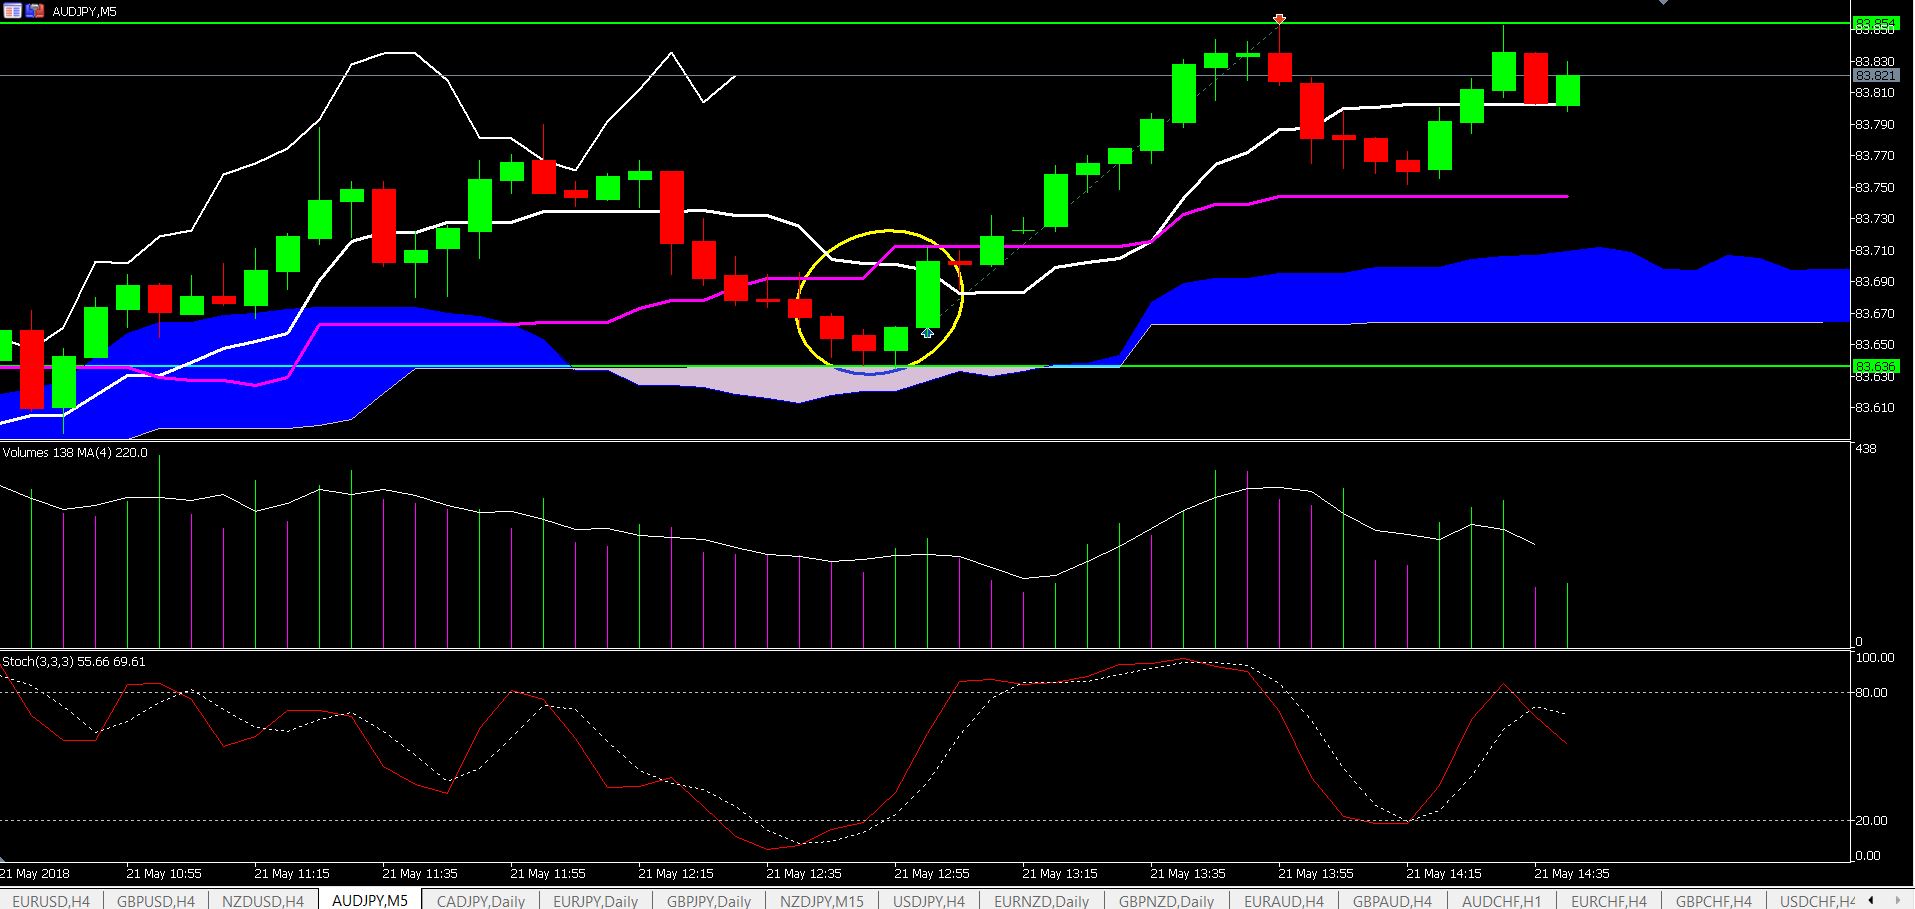Open the NZDJPY,M15 chart tab
Screen dimensions: 1915x909
click(821, 900)
